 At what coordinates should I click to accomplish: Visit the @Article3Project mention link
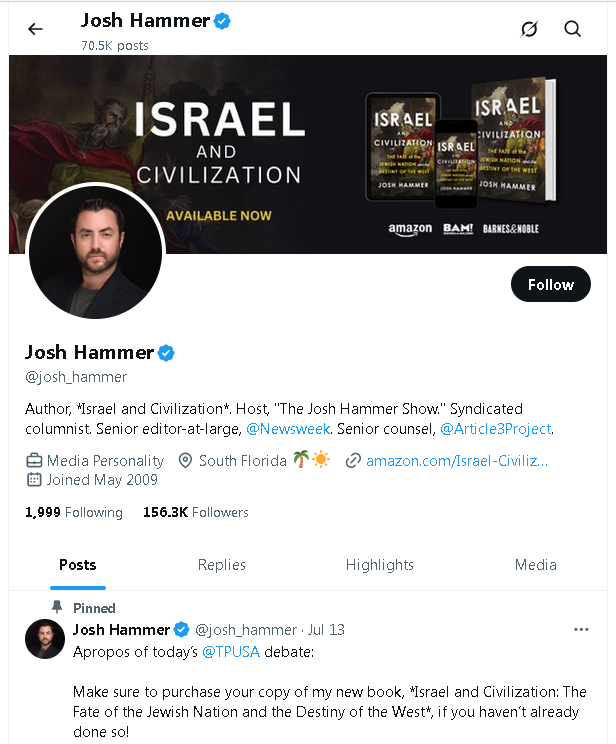496,429
